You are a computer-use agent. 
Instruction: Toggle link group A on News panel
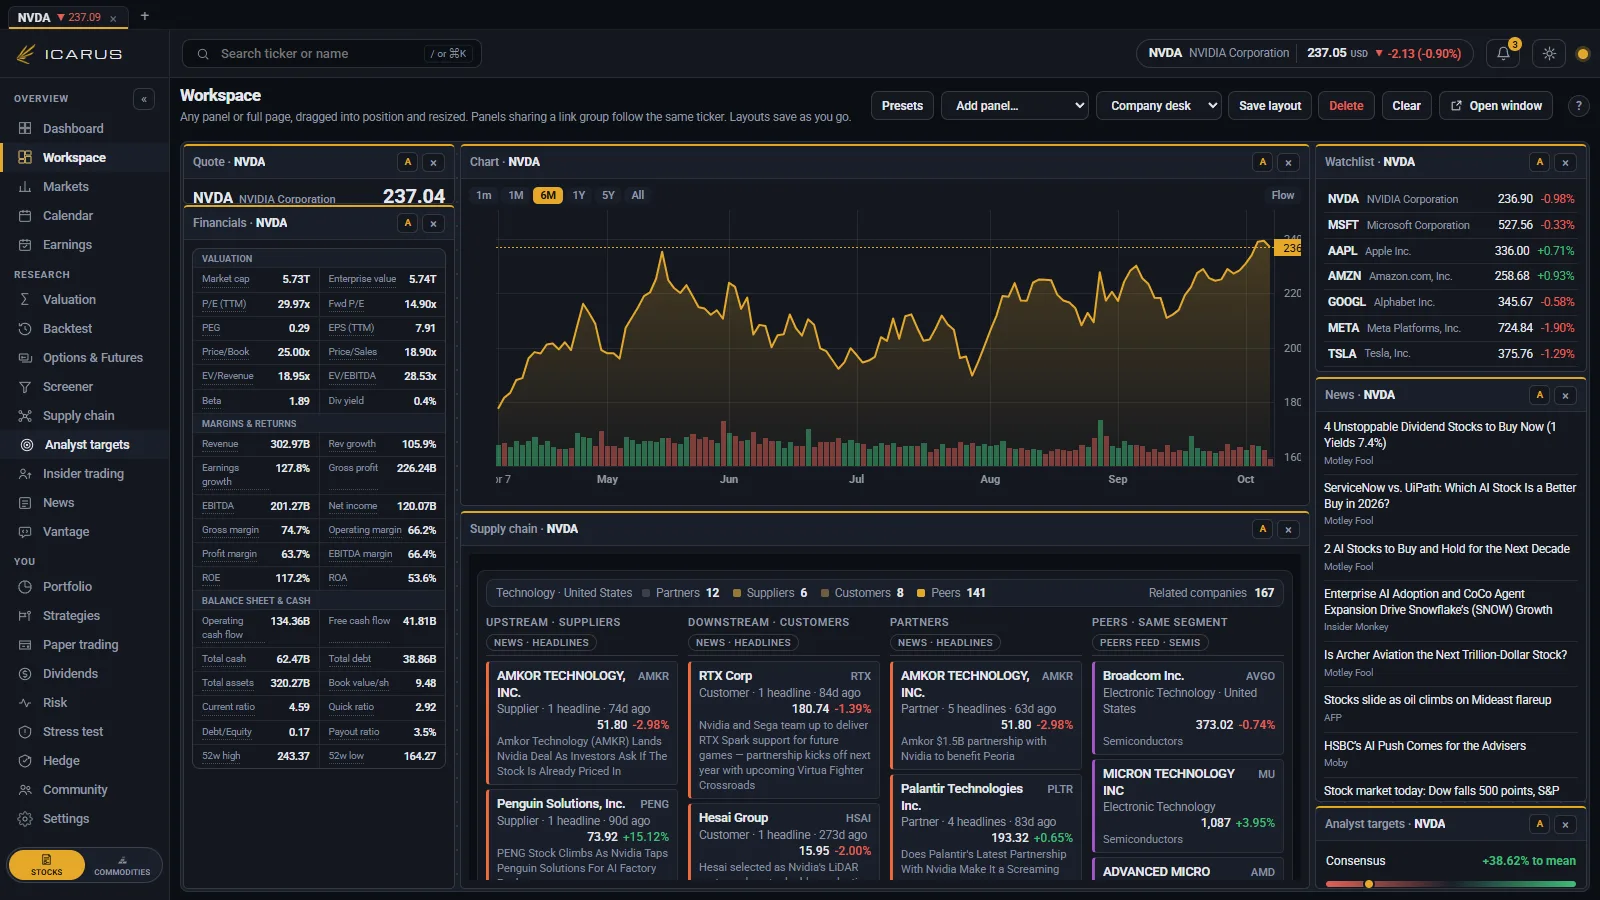(x=1539, y=395)
